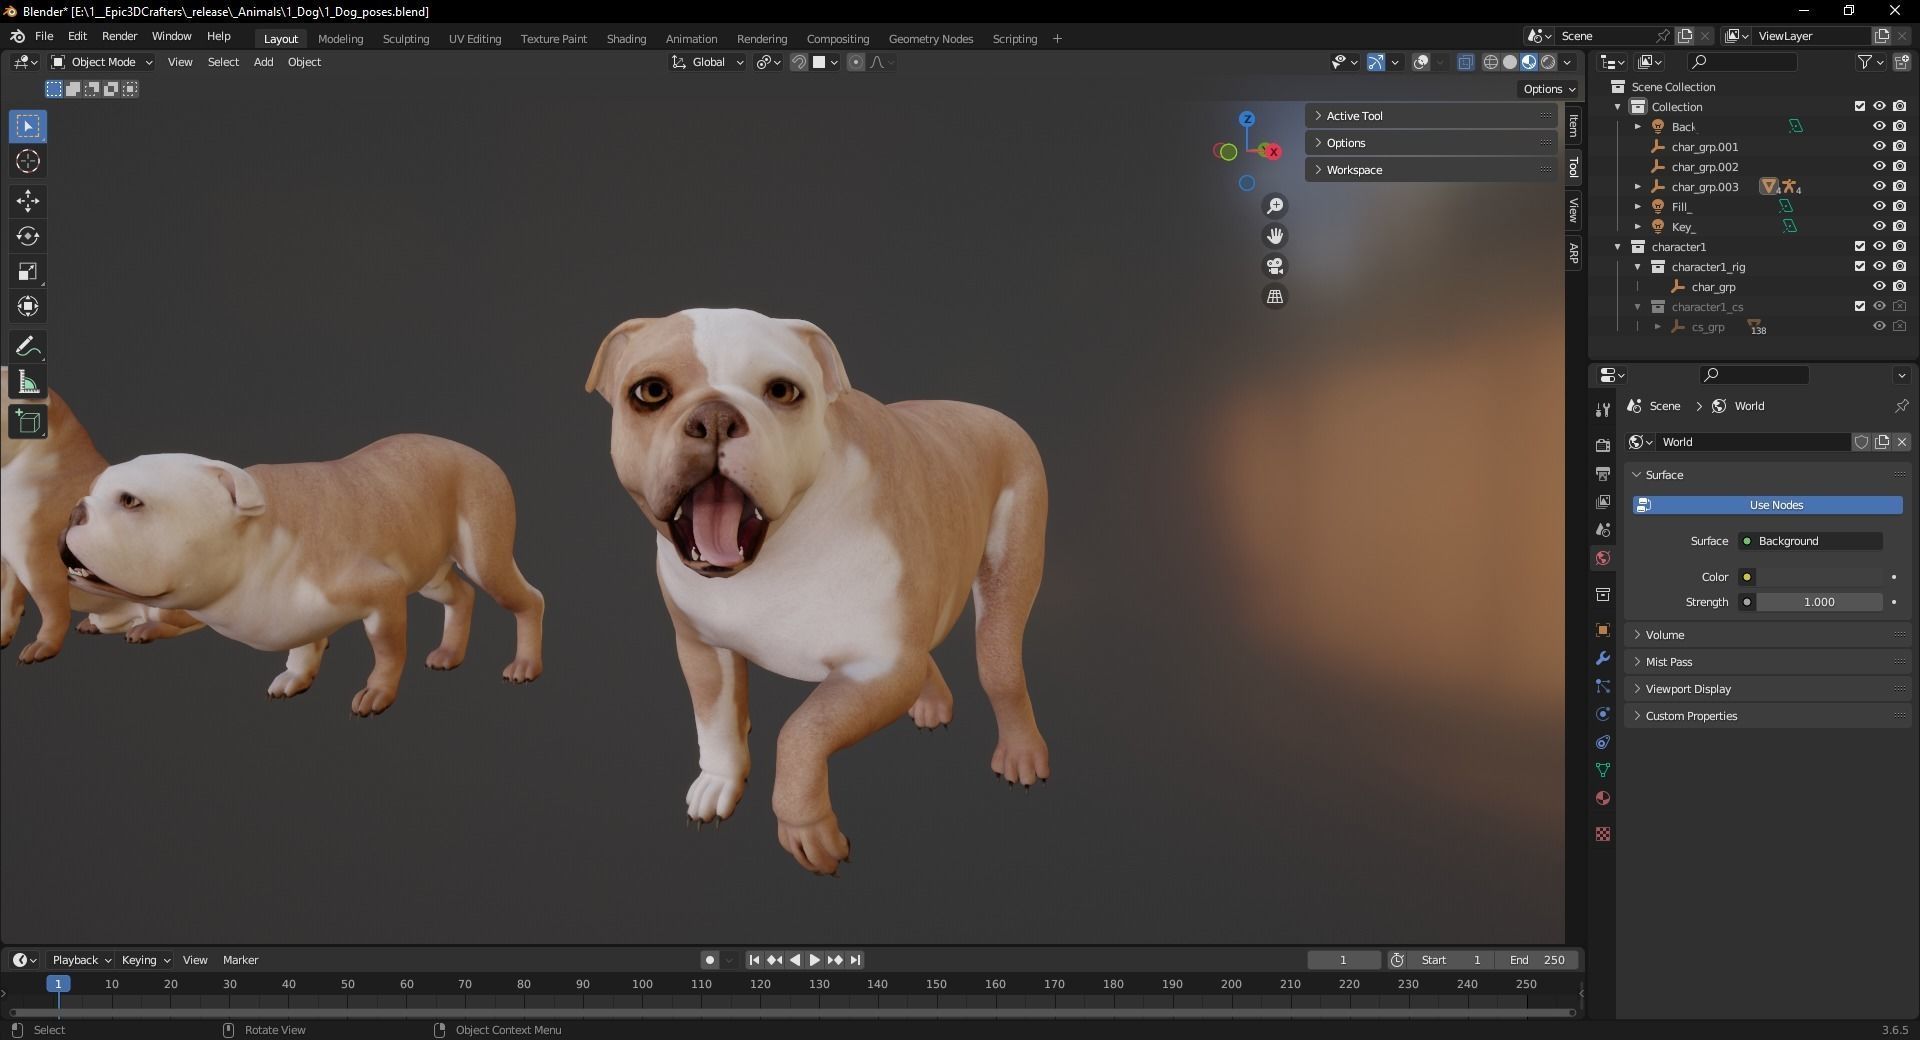Open the sidebar Item tab
Viewport: 1920px width, 1040px height.
click(1574, 125)
